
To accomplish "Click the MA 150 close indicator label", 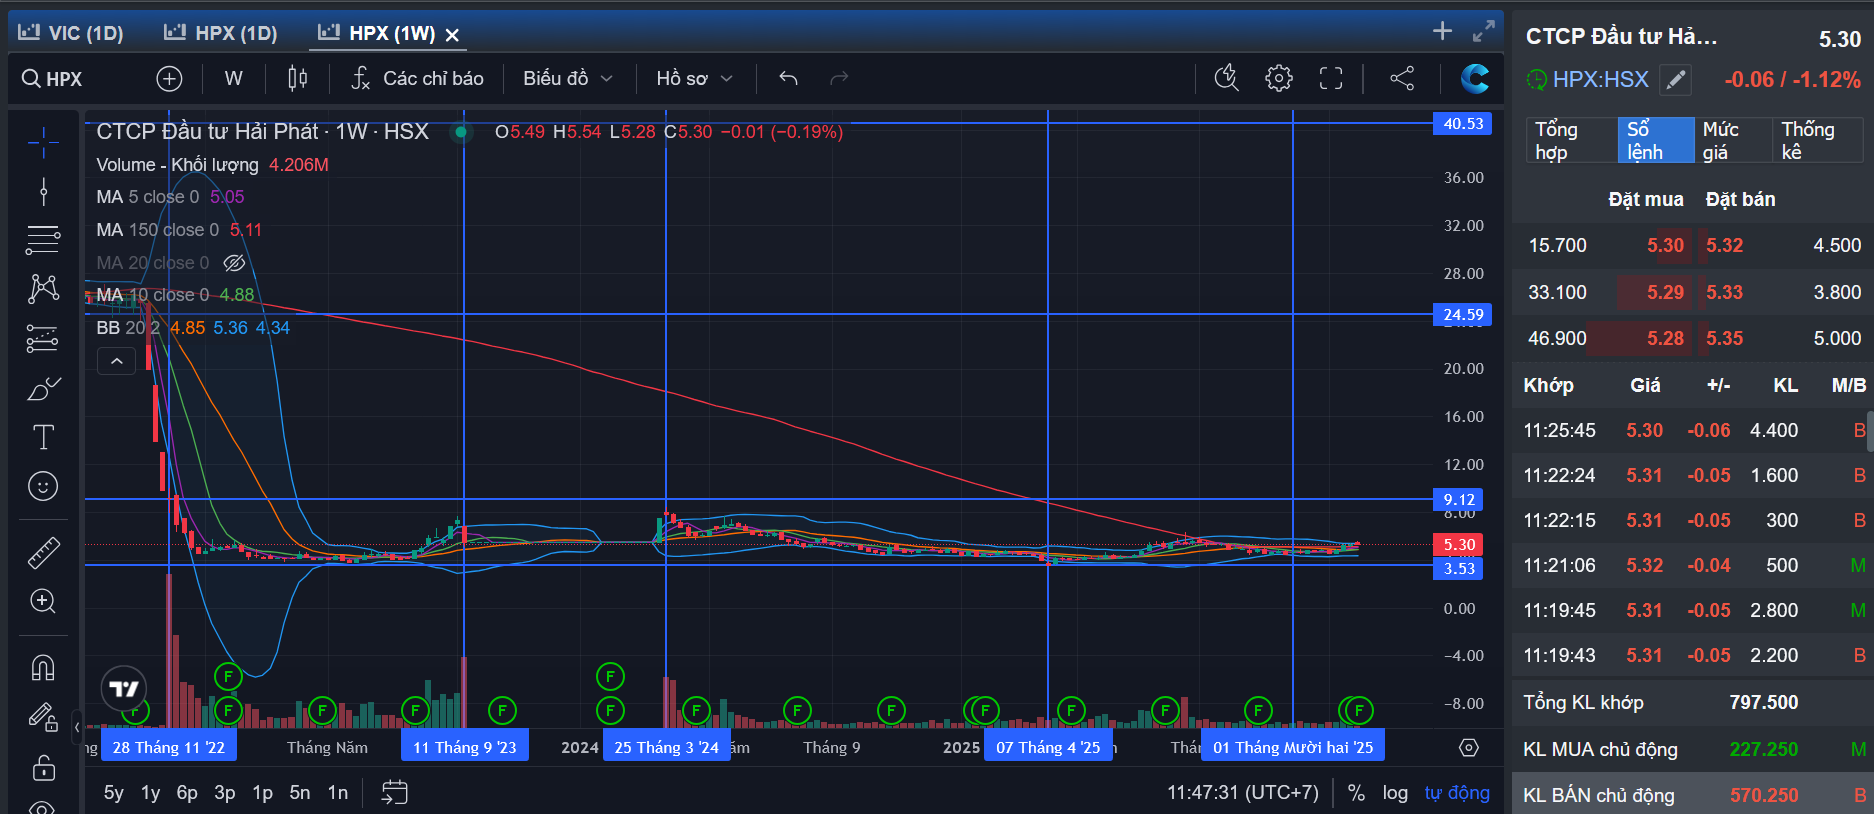I will [x=157, y=230].
